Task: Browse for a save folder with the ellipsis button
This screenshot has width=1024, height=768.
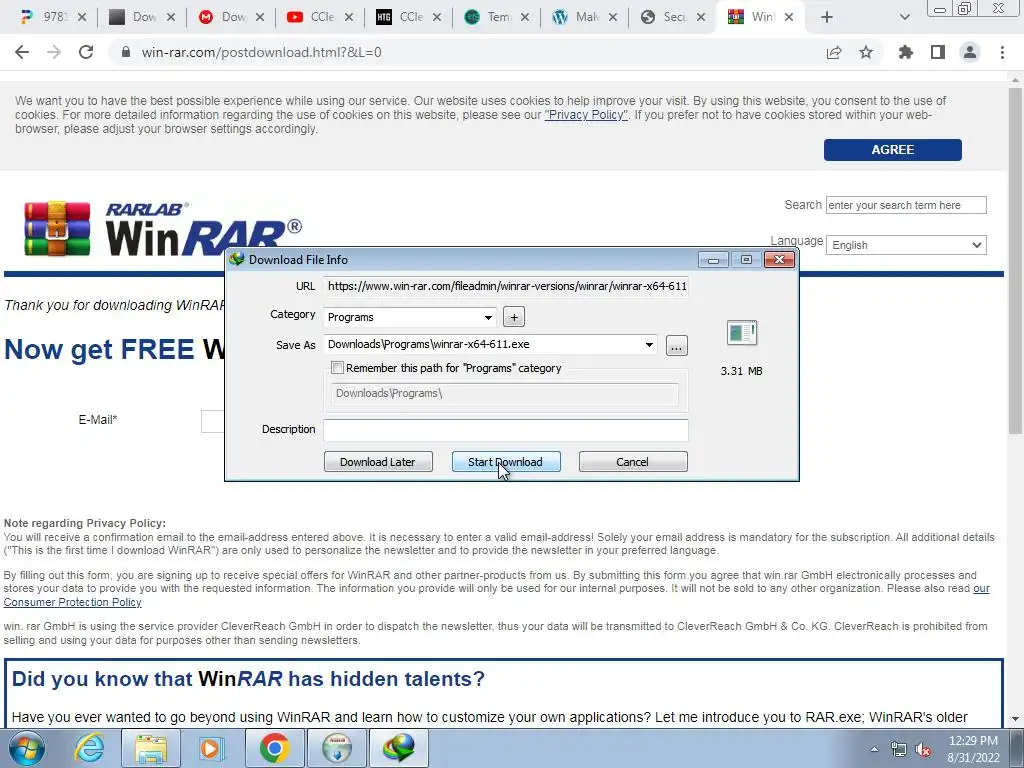Action: pos(677,345)
